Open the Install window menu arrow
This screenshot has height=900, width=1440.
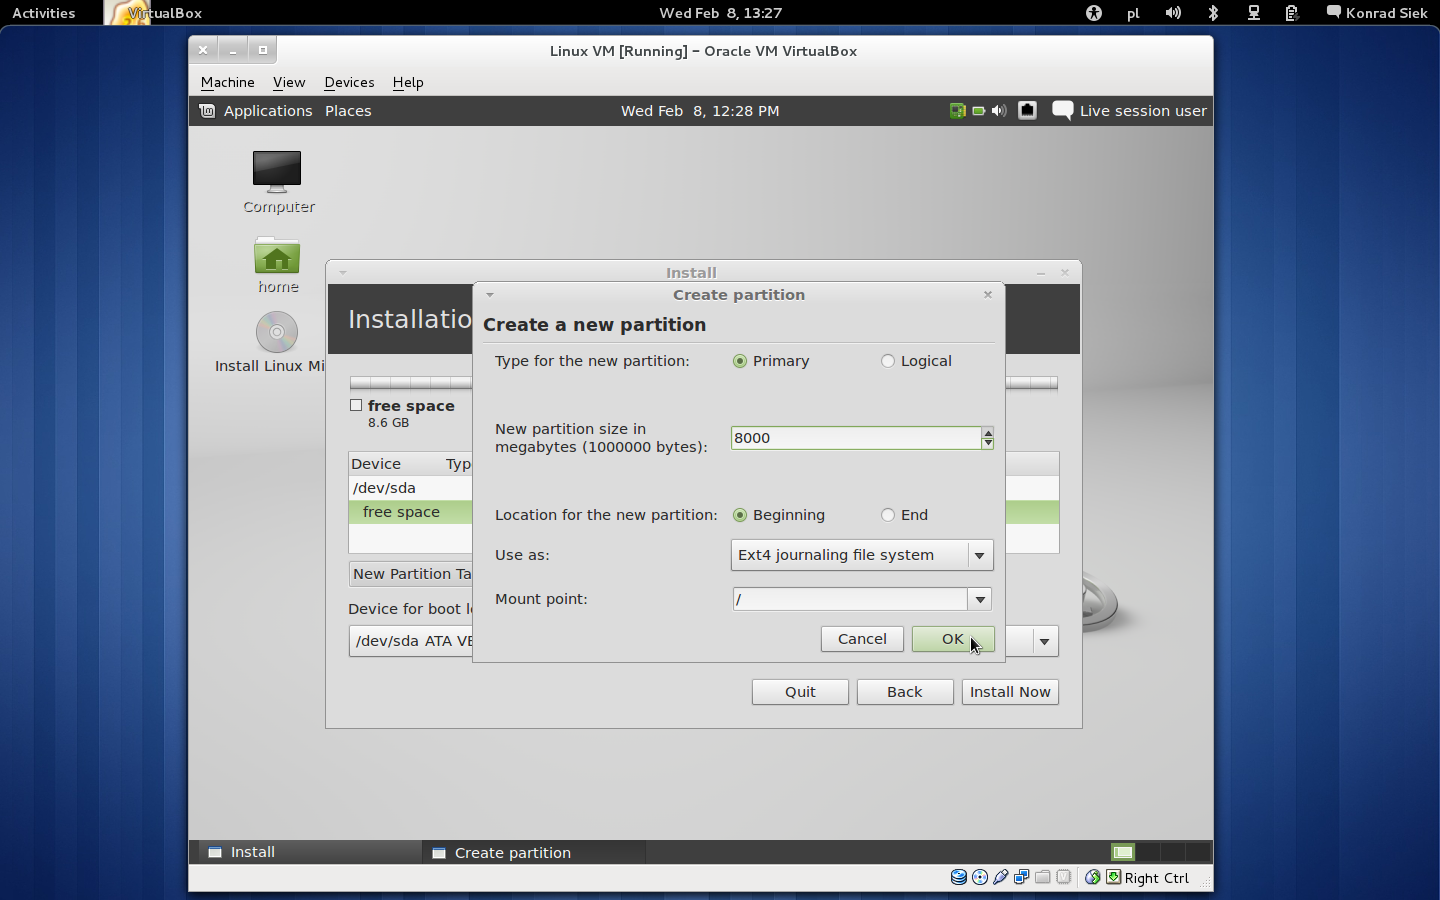tap(343, 272)
